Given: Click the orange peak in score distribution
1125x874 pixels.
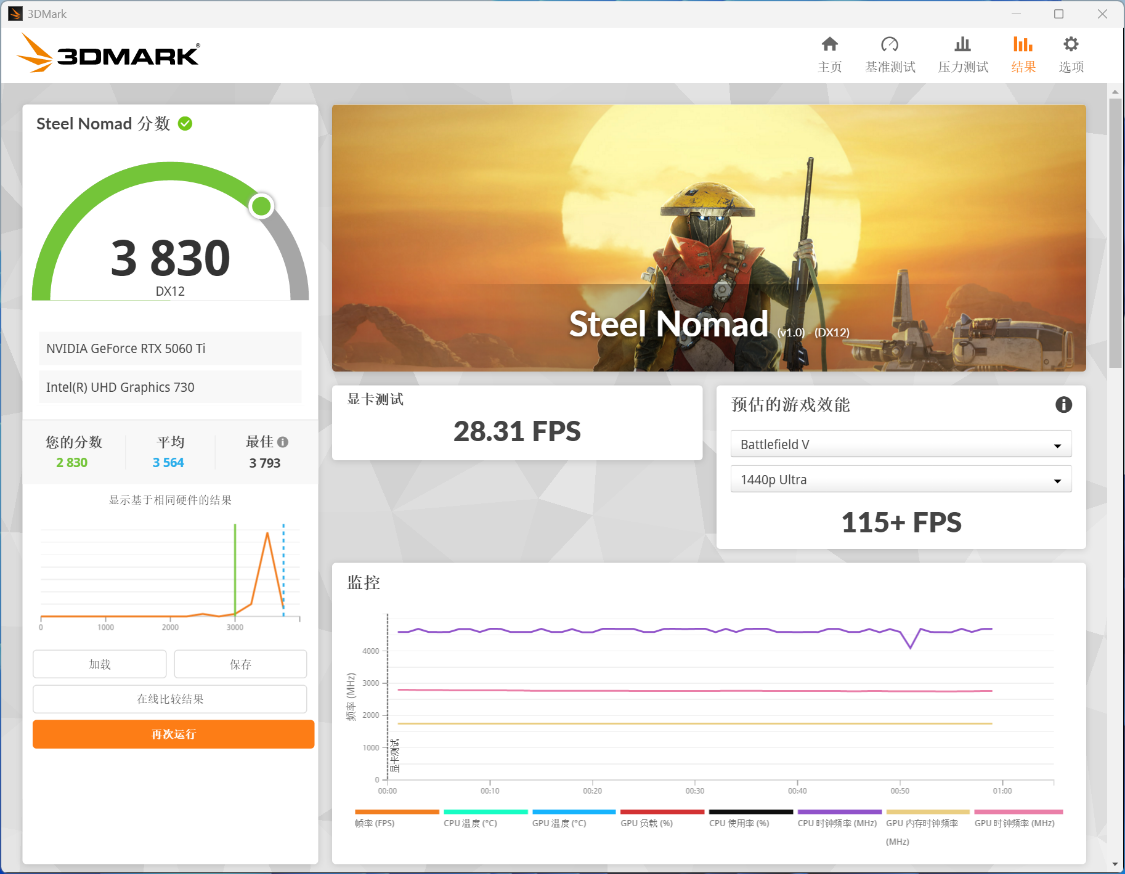Looking at the screenshot, I should point(268,534).
